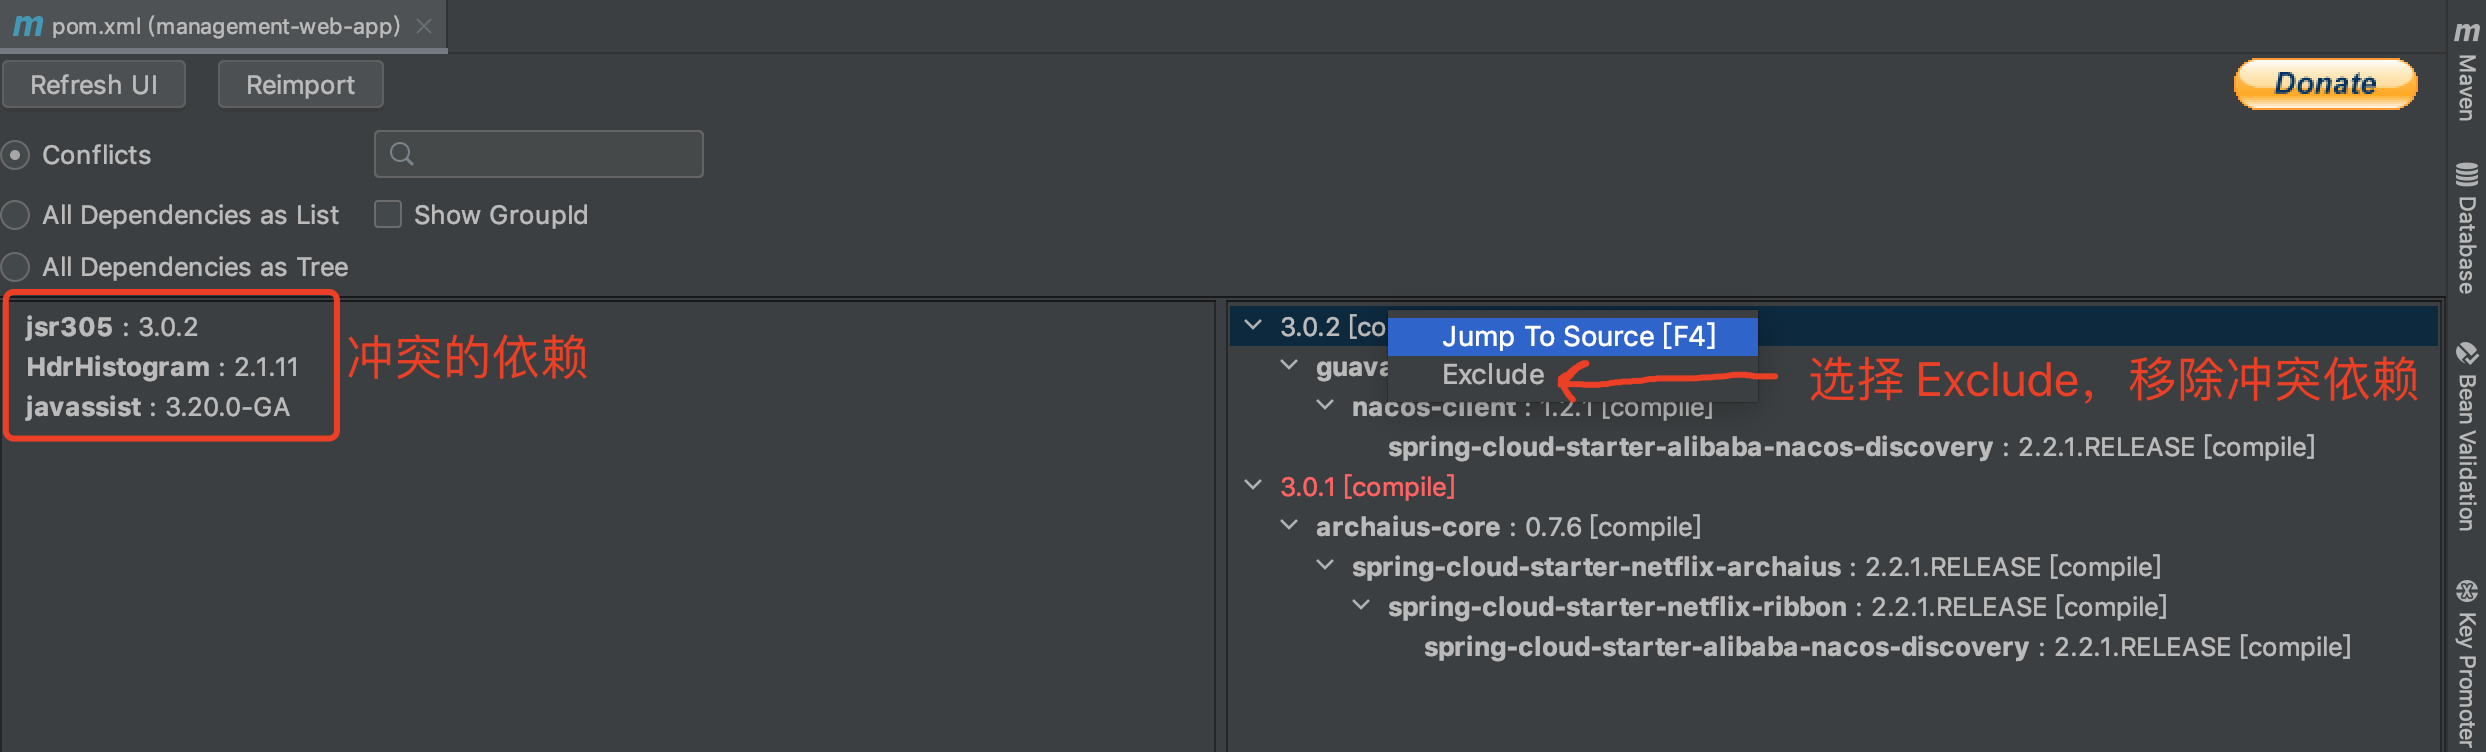
Task: Click the Maven icon on pom.xml tab
Action: 28,26
